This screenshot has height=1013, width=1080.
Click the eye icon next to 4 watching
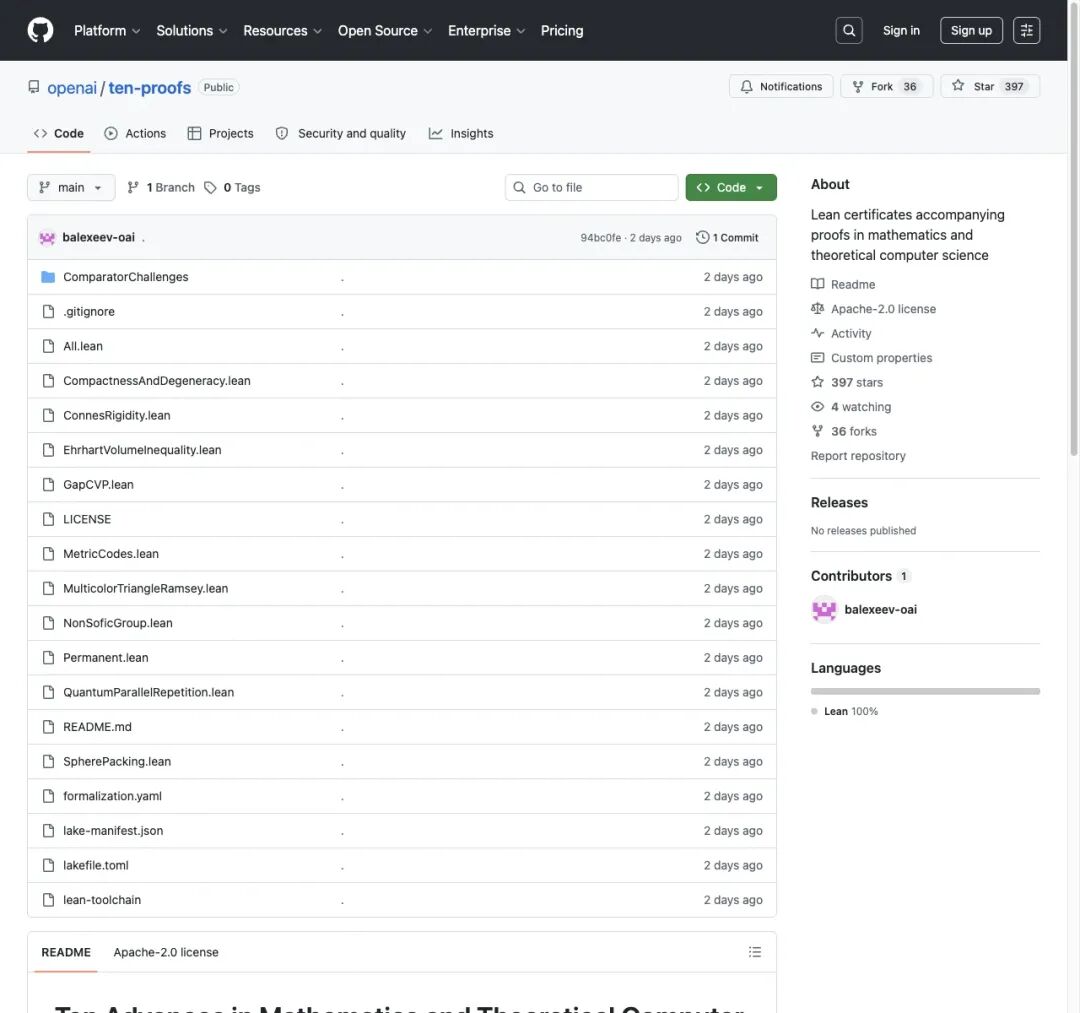[818, 407]
